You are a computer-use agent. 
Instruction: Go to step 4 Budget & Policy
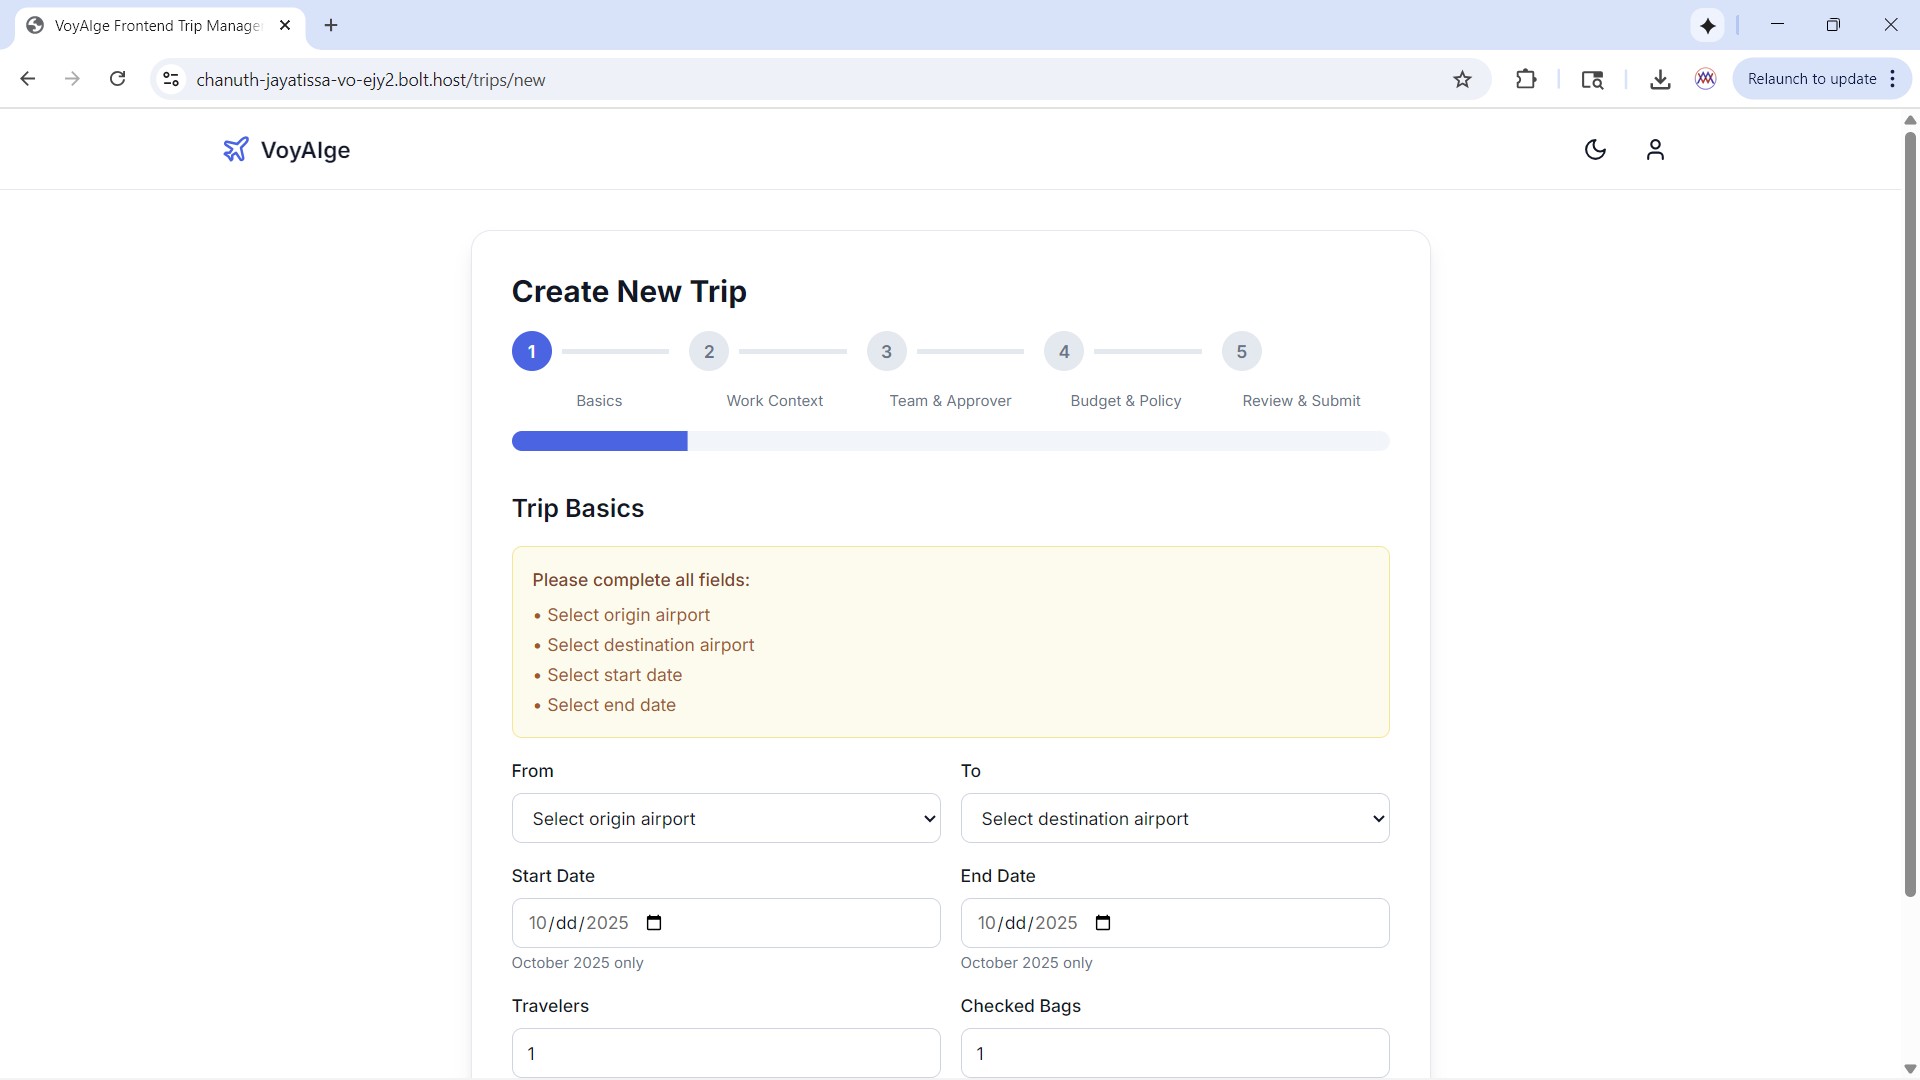(x=1064, y=352)
